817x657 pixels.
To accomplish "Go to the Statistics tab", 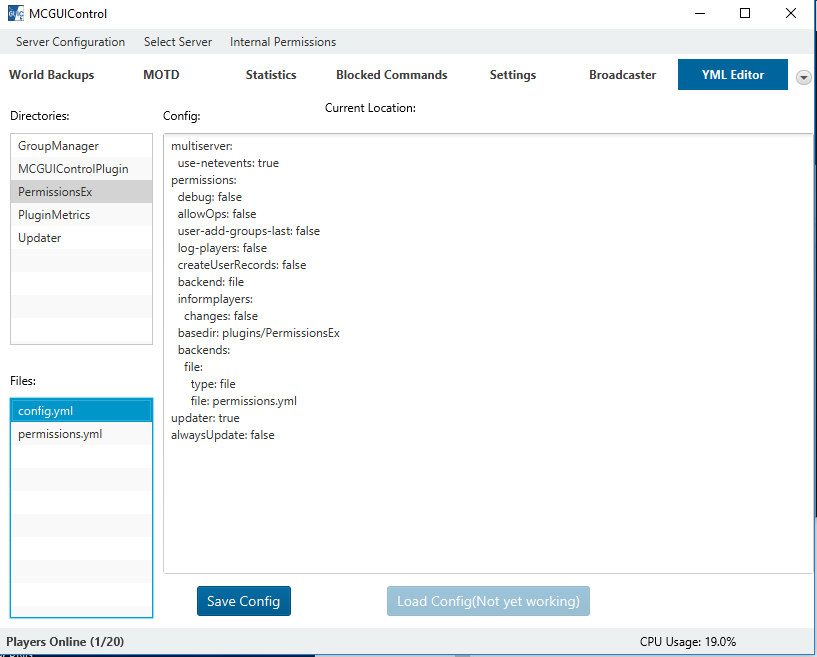I will point(271,75).
